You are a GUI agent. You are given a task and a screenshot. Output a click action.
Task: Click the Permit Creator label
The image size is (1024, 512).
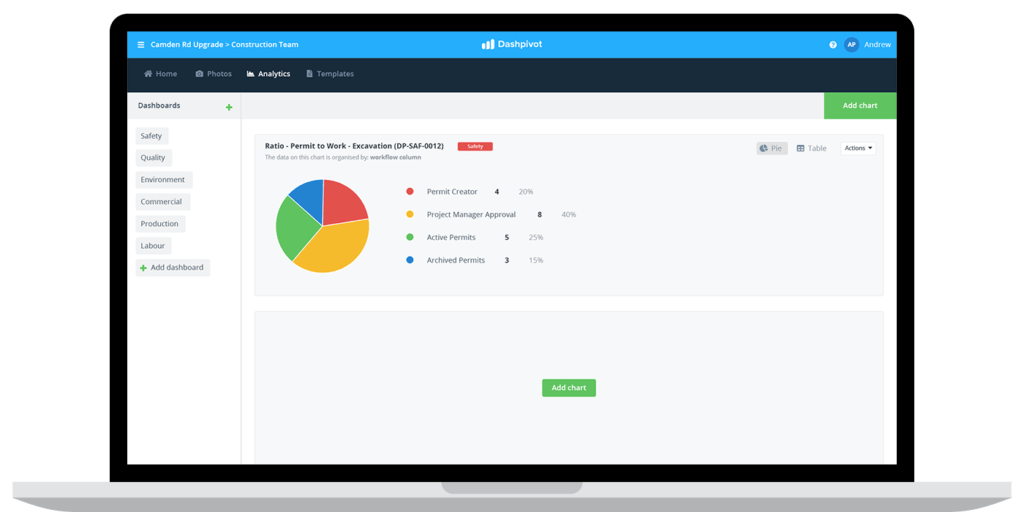452,191
